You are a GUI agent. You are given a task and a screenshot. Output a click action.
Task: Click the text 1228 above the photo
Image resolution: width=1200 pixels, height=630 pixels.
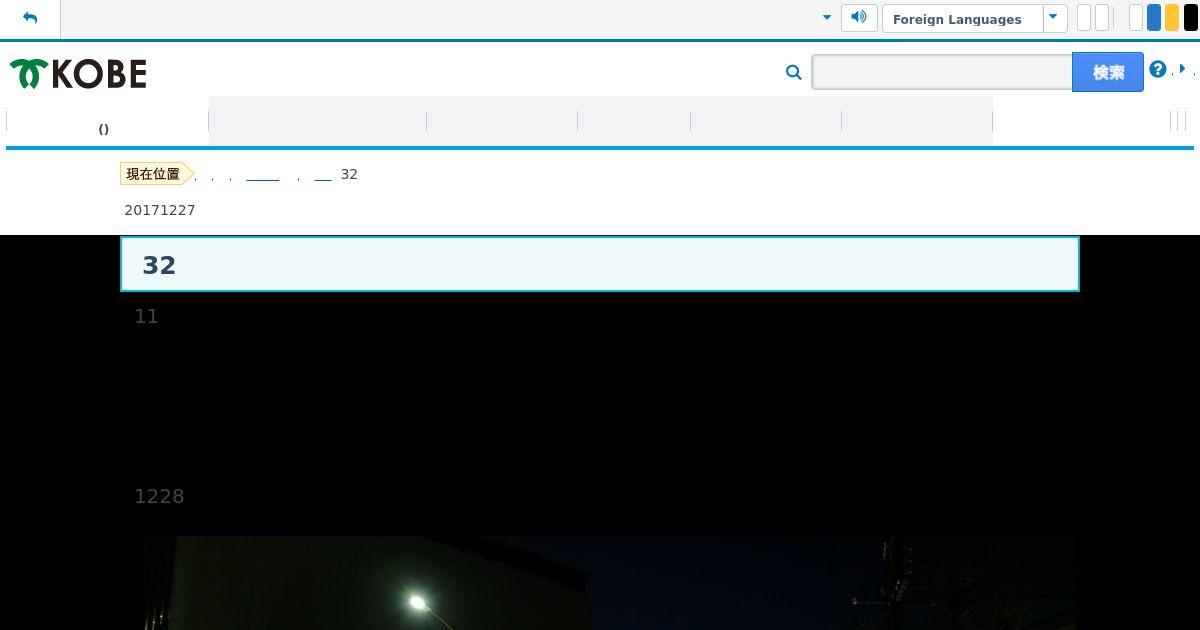(x=159, y=496)
